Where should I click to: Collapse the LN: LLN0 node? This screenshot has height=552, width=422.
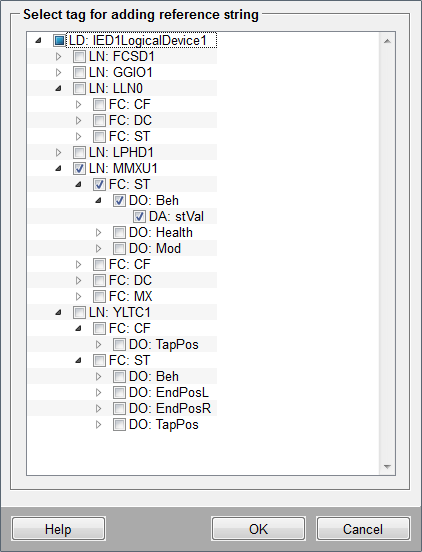tap(58, 89)
